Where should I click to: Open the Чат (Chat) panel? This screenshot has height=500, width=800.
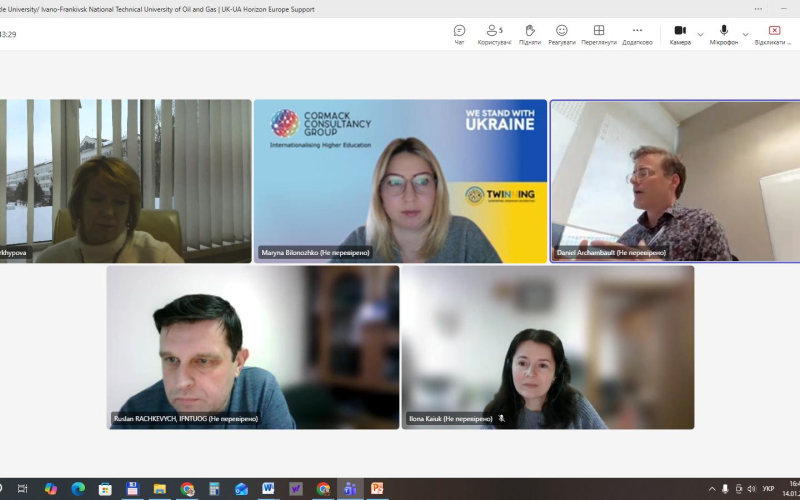click(459, 34)
